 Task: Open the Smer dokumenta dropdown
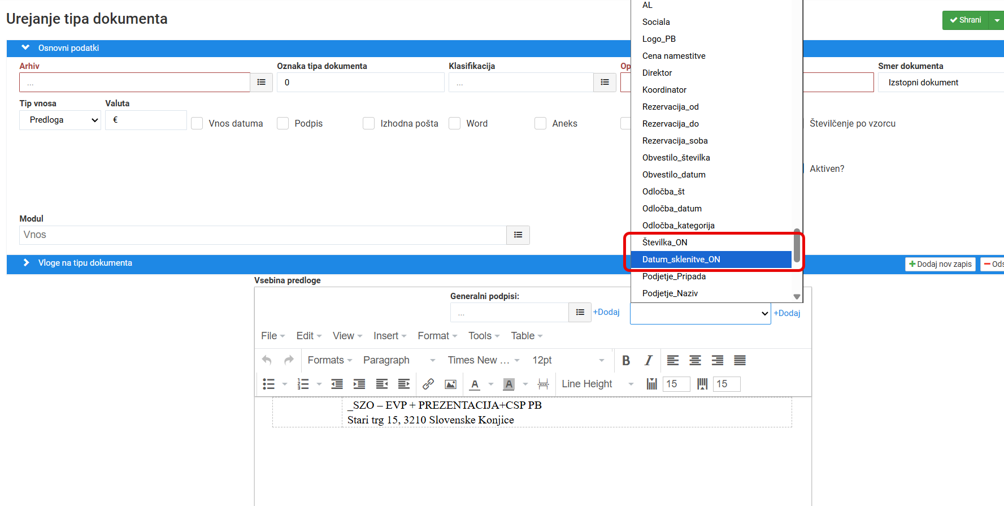(941, 82)
